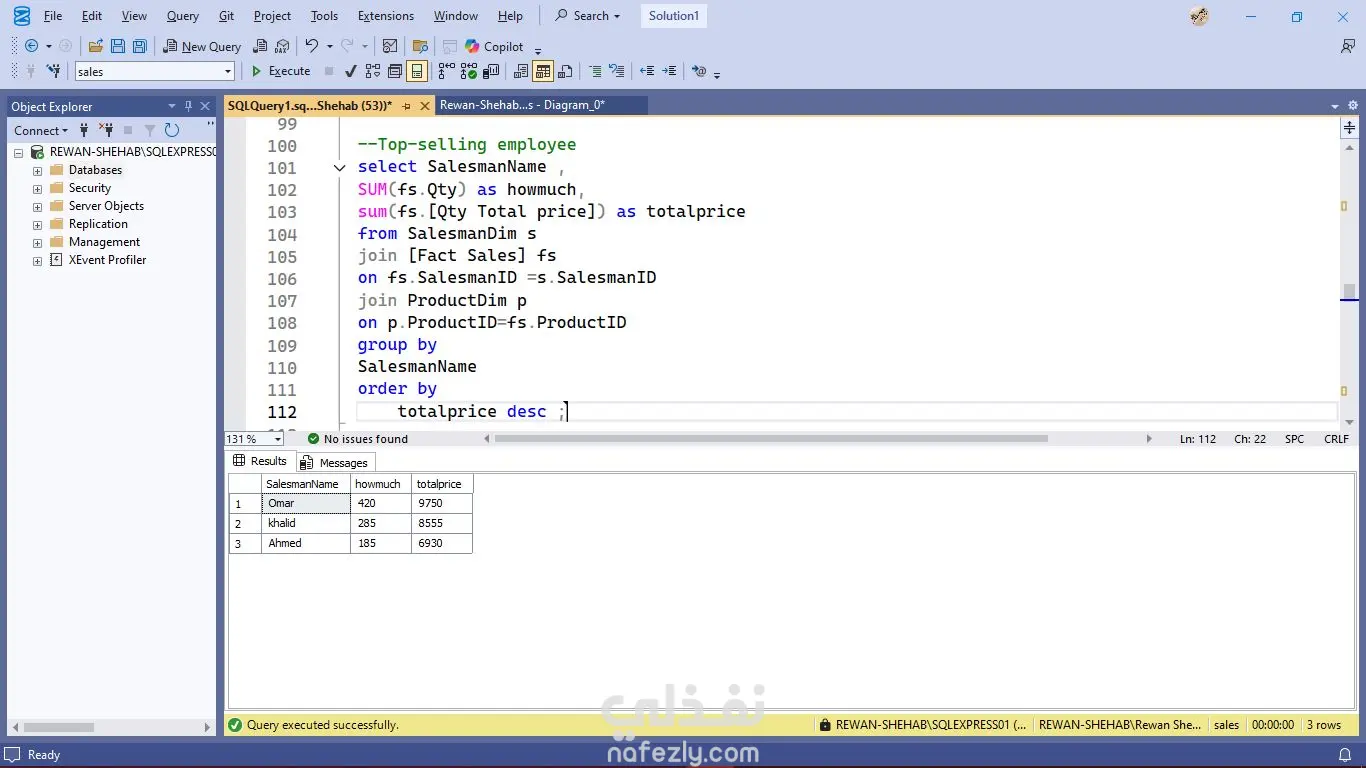Open the 131 % zoom level dropdown
Image resolution: width=1366 pixels, height=768 pixels.
[x=278, y=439]
